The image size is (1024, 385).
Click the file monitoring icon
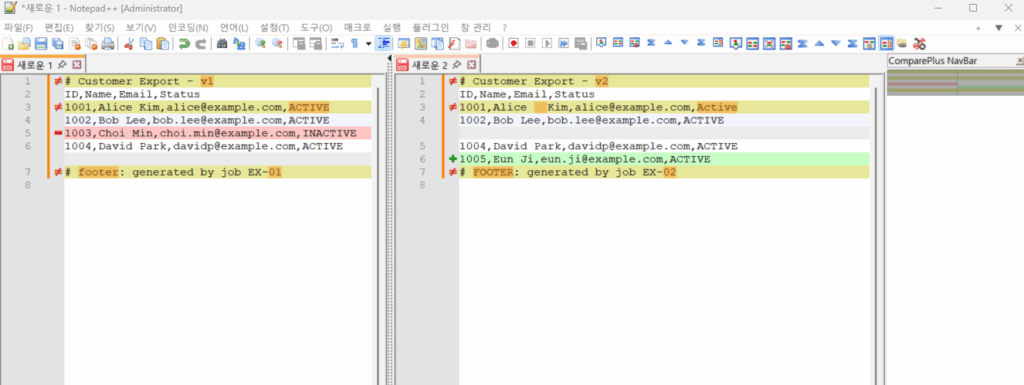pos(492,44)
